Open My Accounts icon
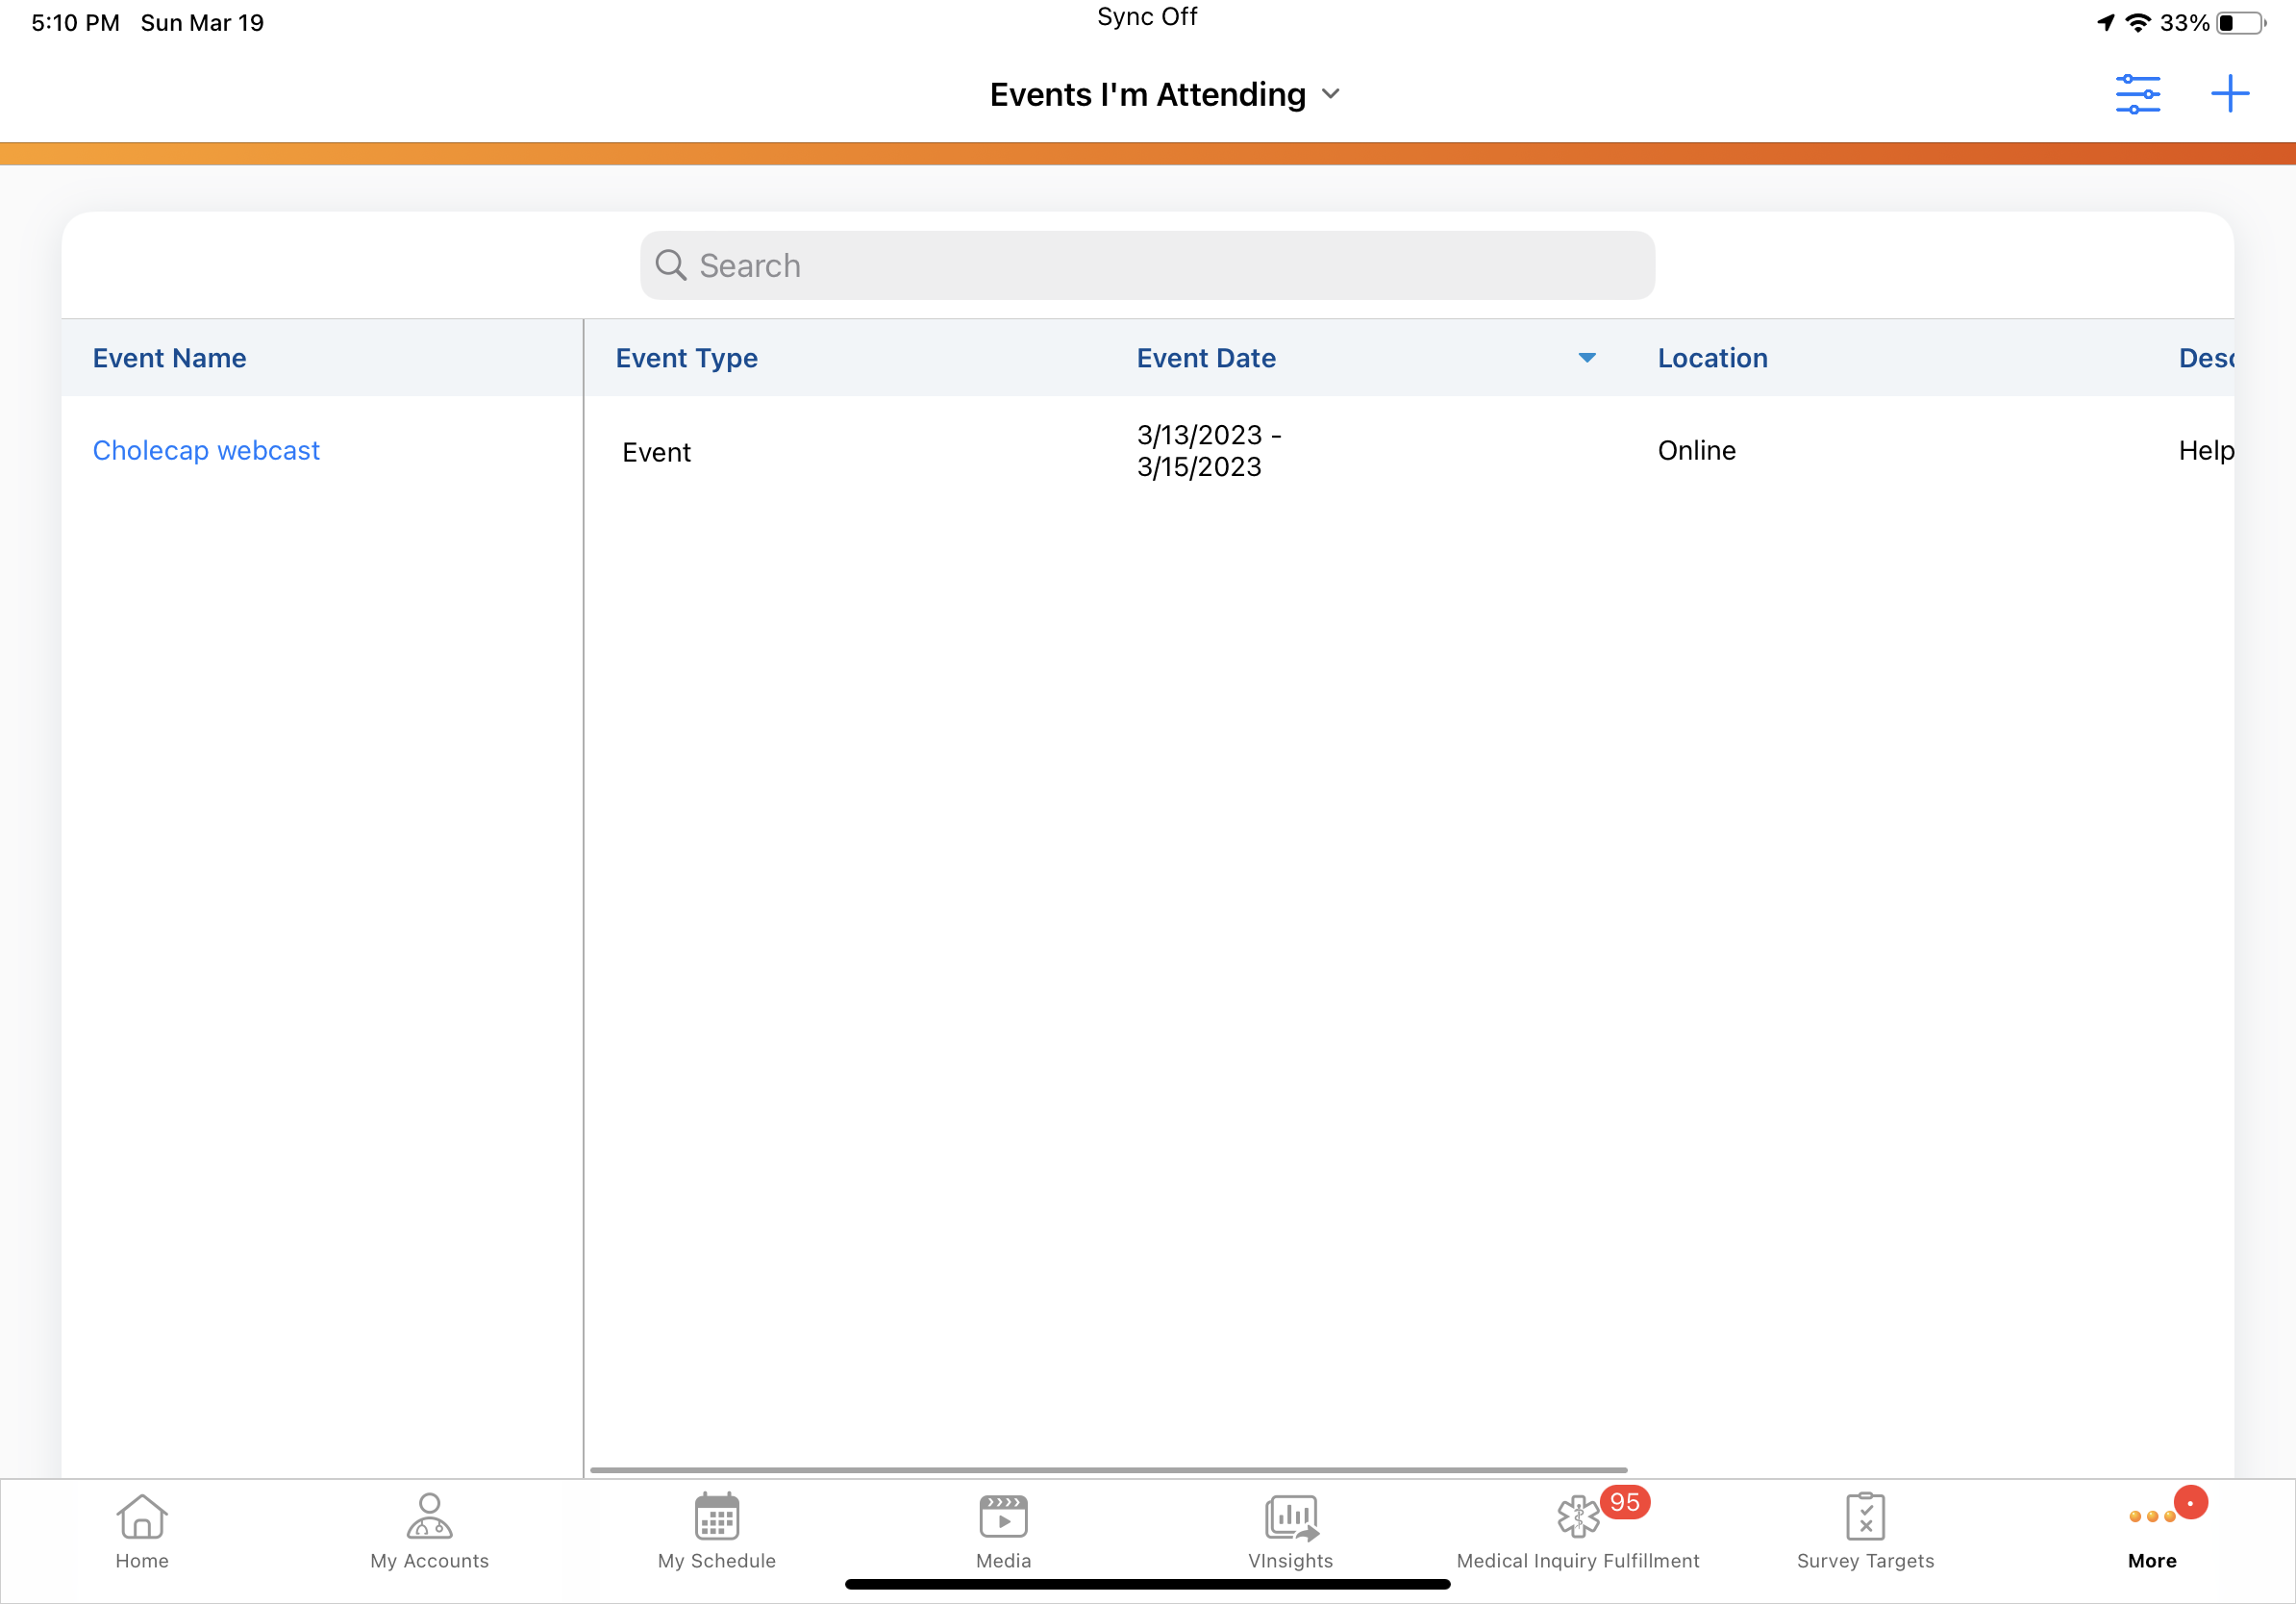The width and height of the screenshot is (2296, 1604). 429,1516
